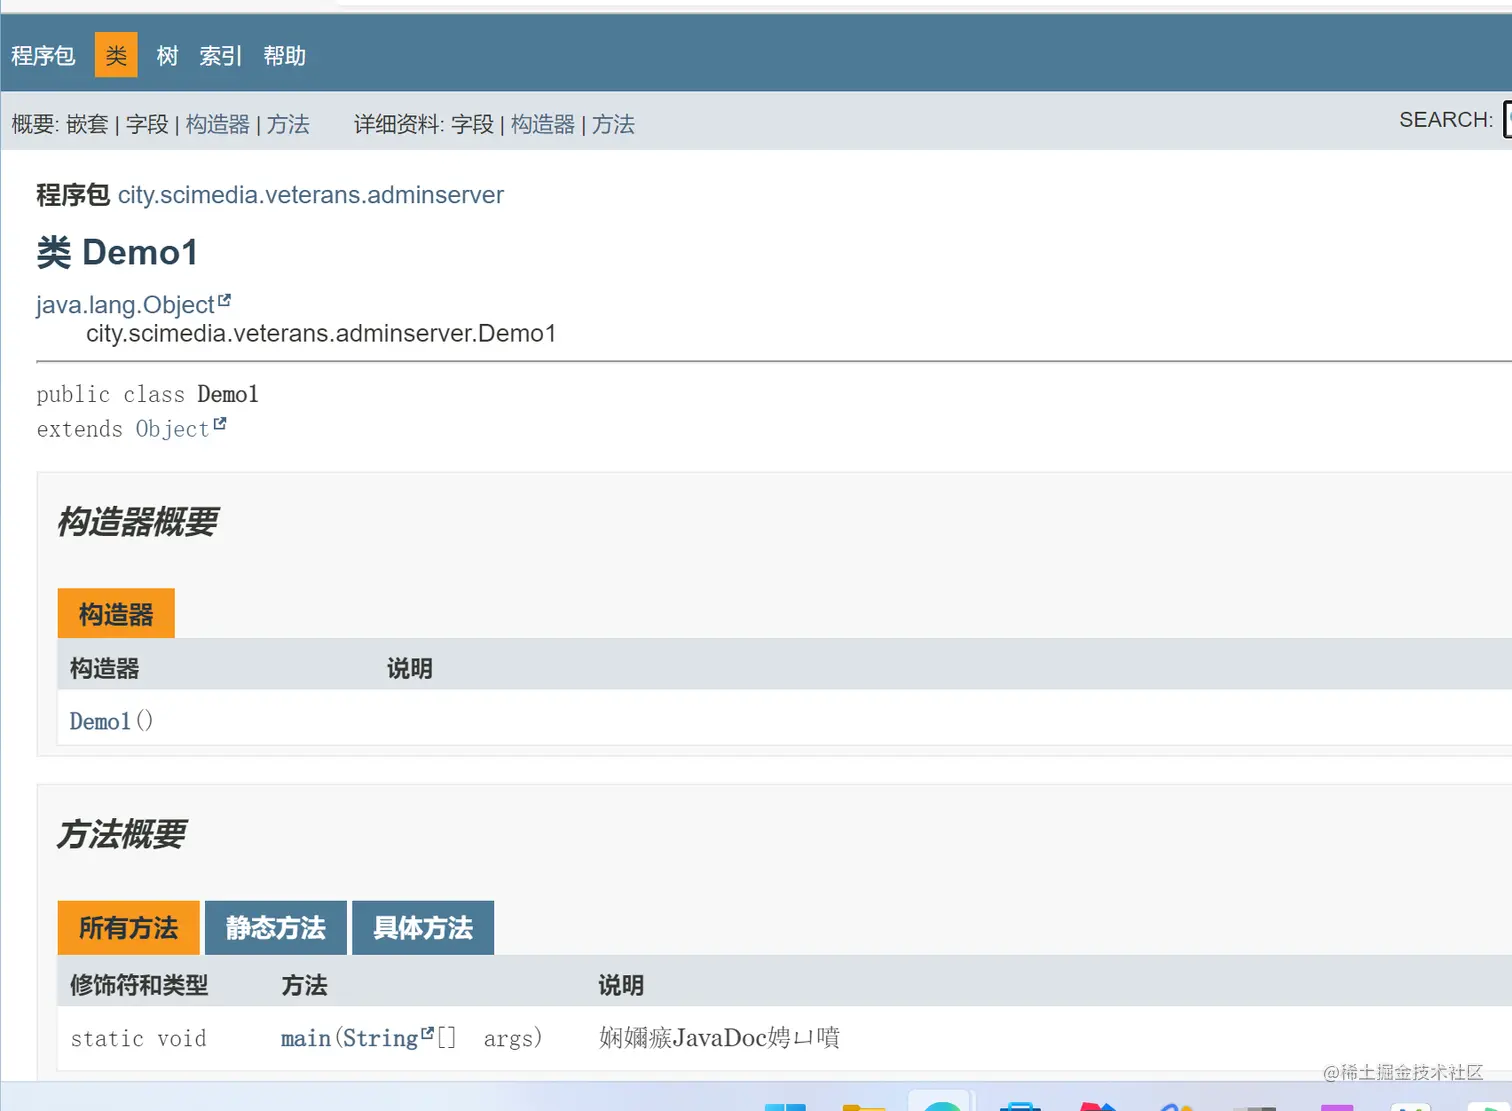Image resolution: width=1512 pixels, height=1111 pixels.
Task: Click the city.scimedia.veterans.adminserver.Demo1 hierarchy text
Action: pos(321,334)
